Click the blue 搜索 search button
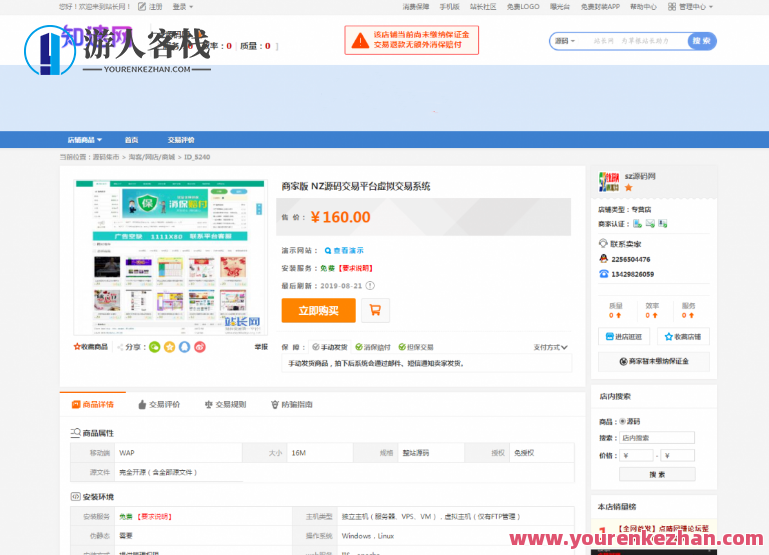769x555 pixels. coord(702,41)
